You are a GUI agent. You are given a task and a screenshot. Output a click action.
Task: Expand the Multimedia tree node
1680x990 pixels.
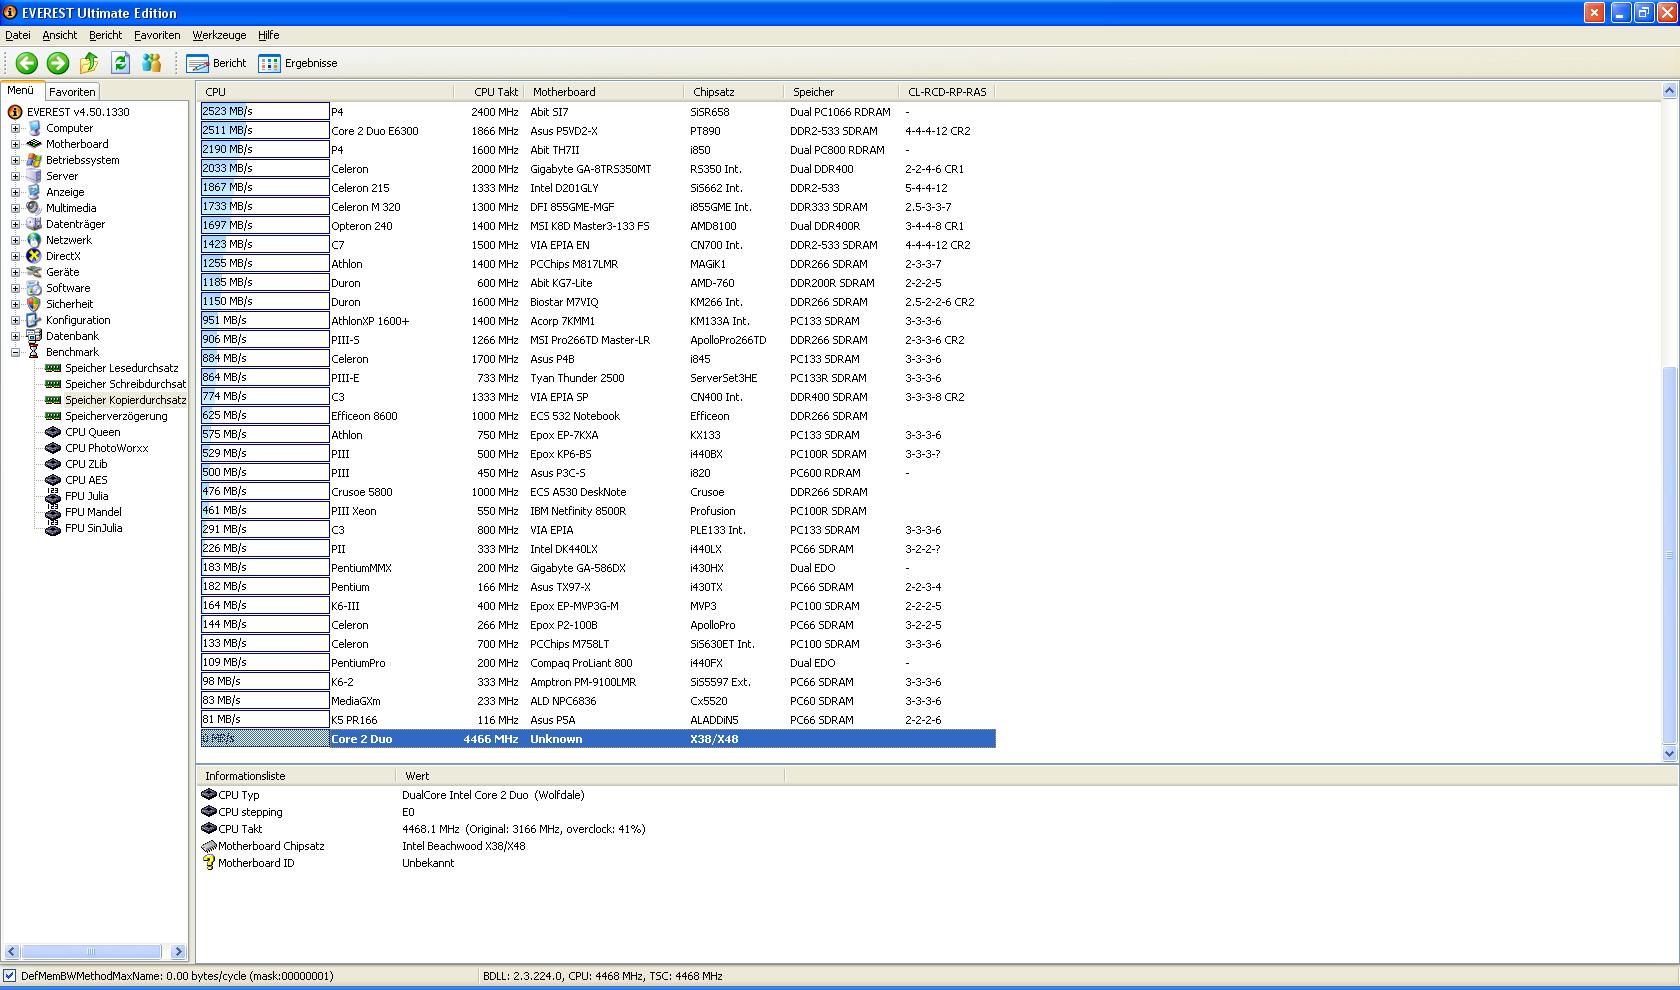tap(15, 208)
